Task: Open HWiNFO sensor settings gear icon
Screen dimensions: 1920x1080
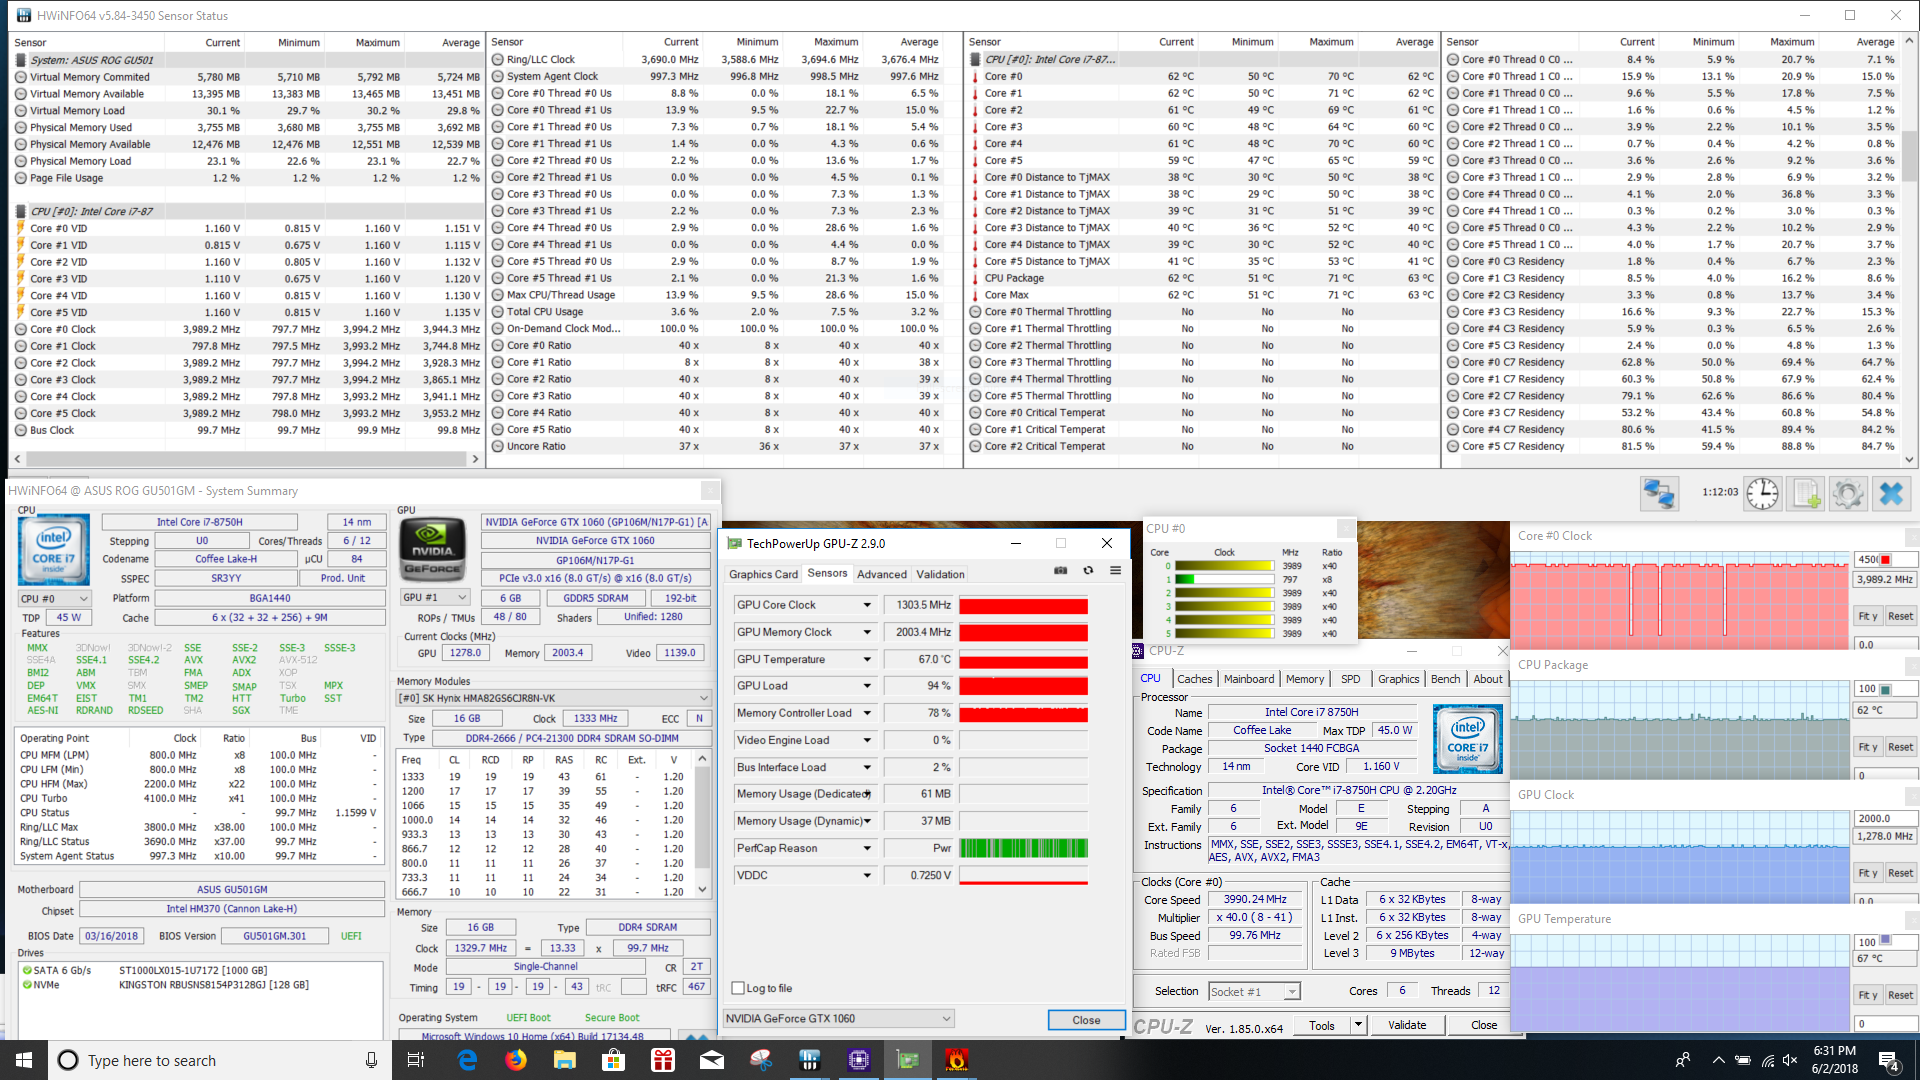Action: coord(1848,494)
